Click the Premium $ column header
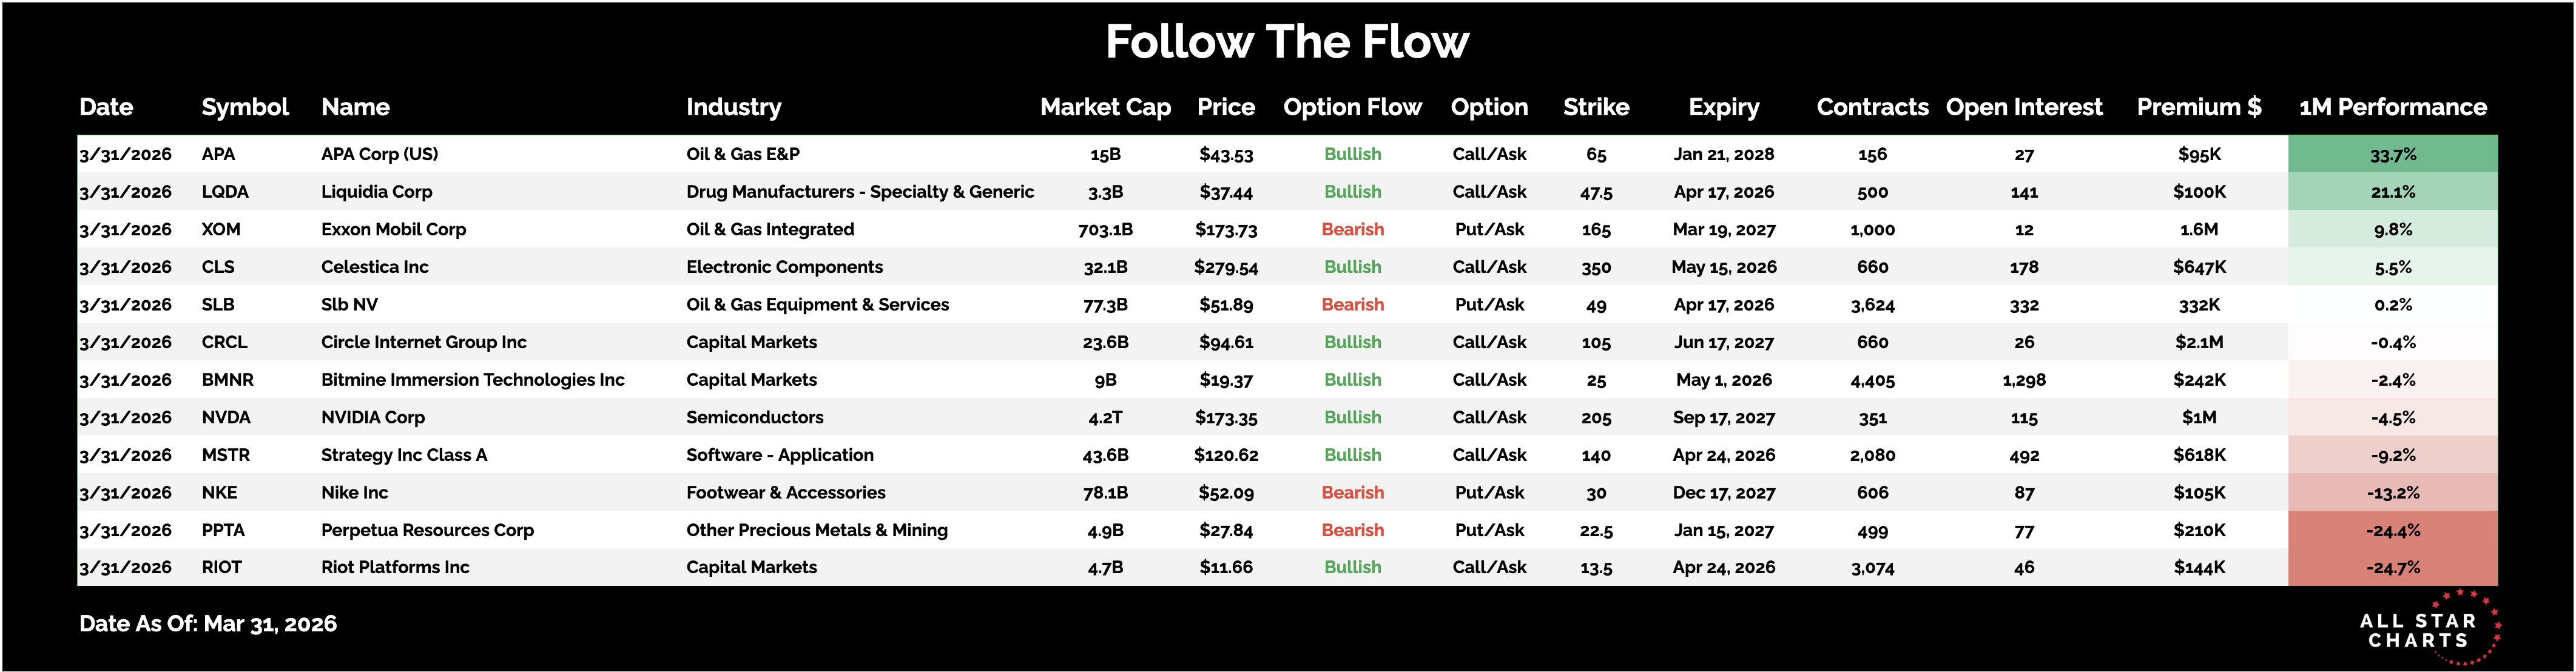2576x672 pixels. click(2198, 107)
